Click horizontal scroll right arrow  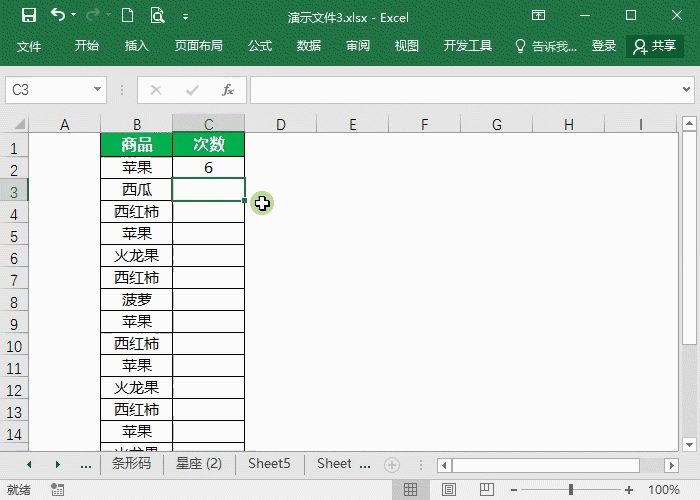tap(671, 466)
